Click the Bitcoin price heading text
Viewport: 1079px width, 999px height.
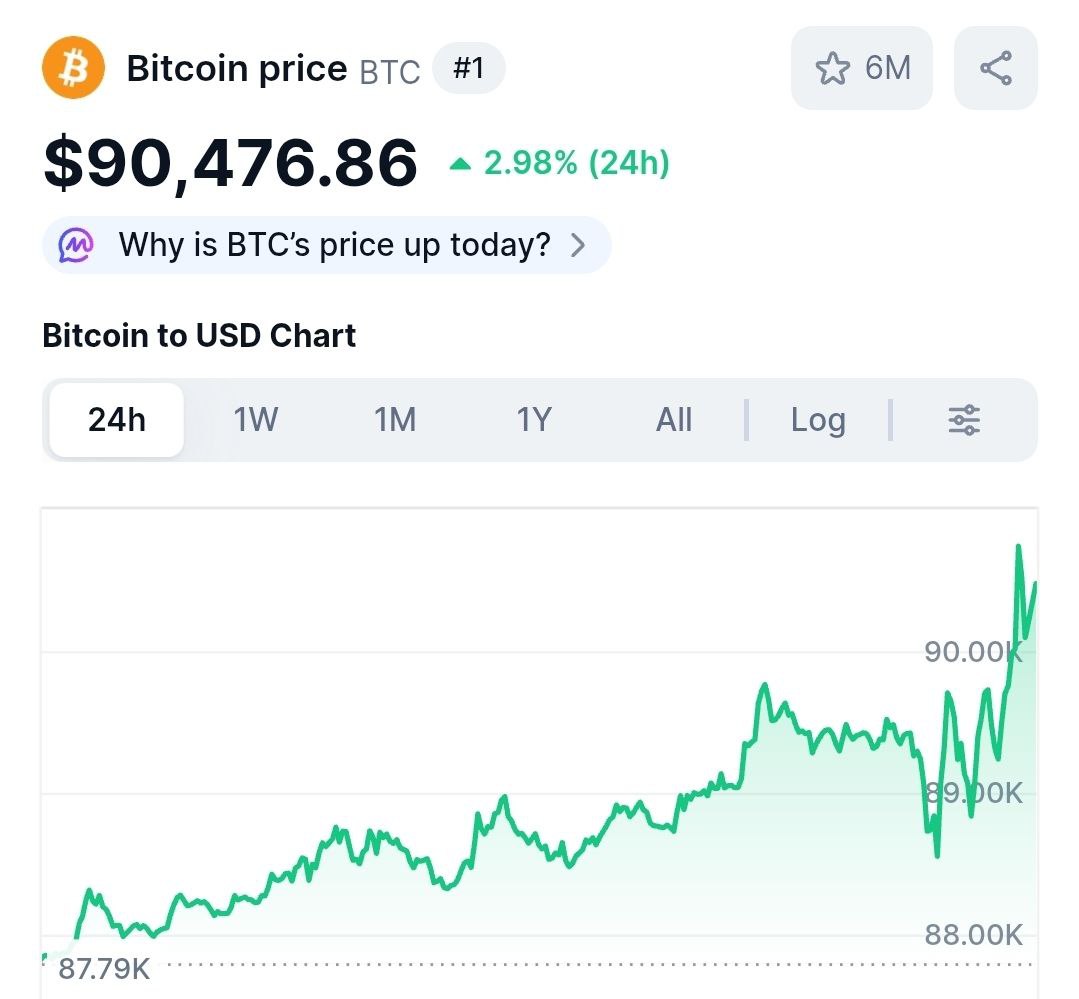[x=236, y=68]
